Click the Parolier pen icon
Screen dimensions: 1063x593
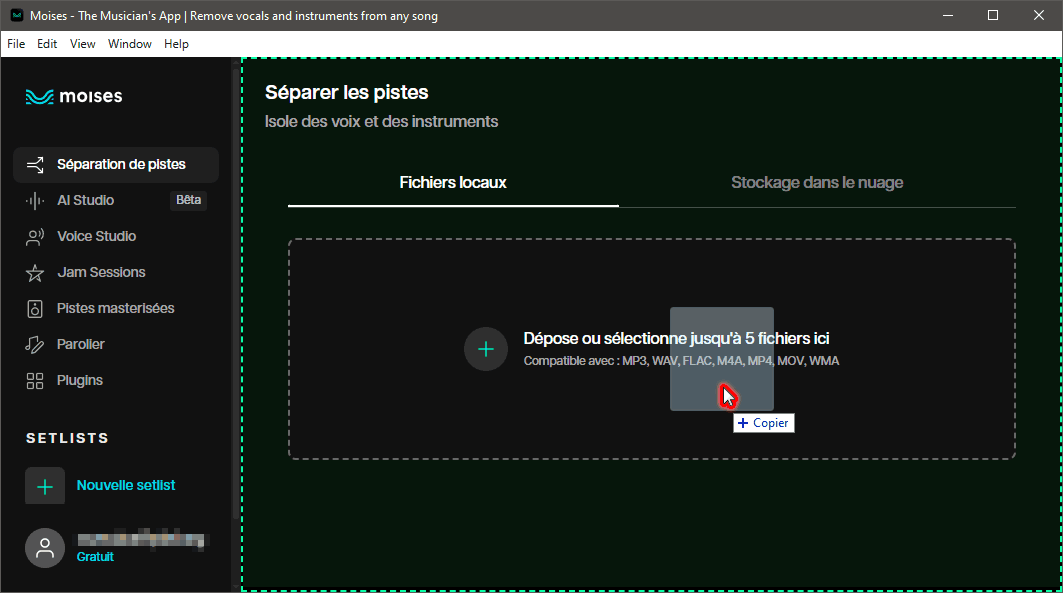tap(35, 344)
